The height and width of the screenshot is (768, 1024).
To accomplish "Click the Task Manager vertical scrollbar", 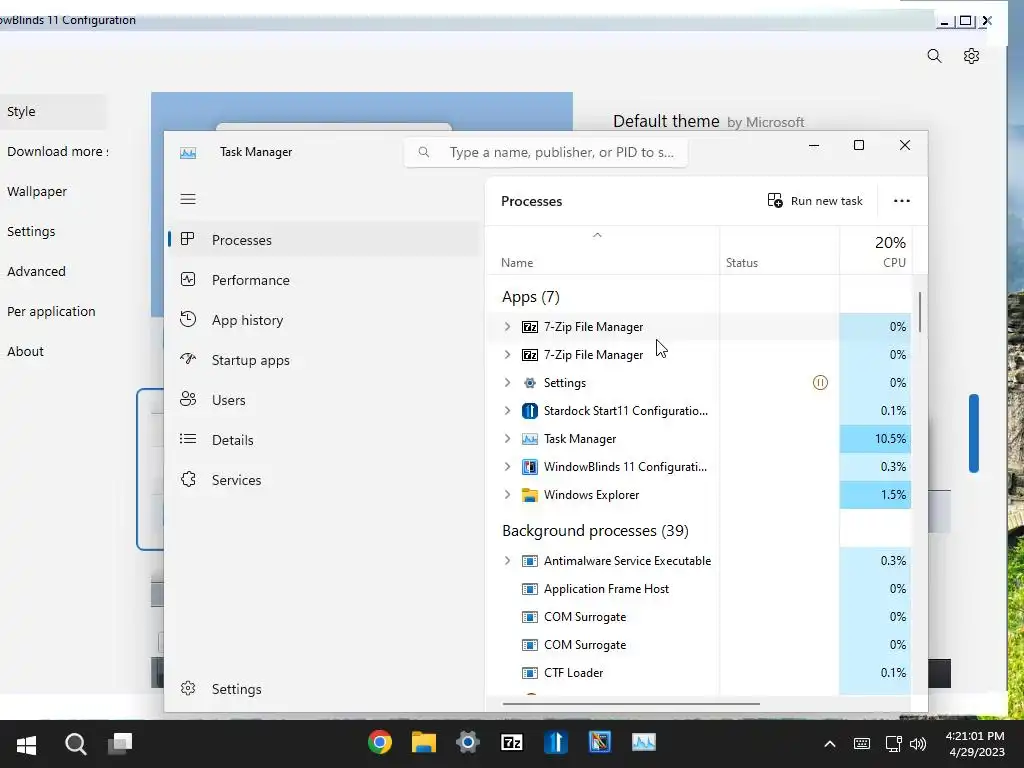I will [x=920, y=312].
